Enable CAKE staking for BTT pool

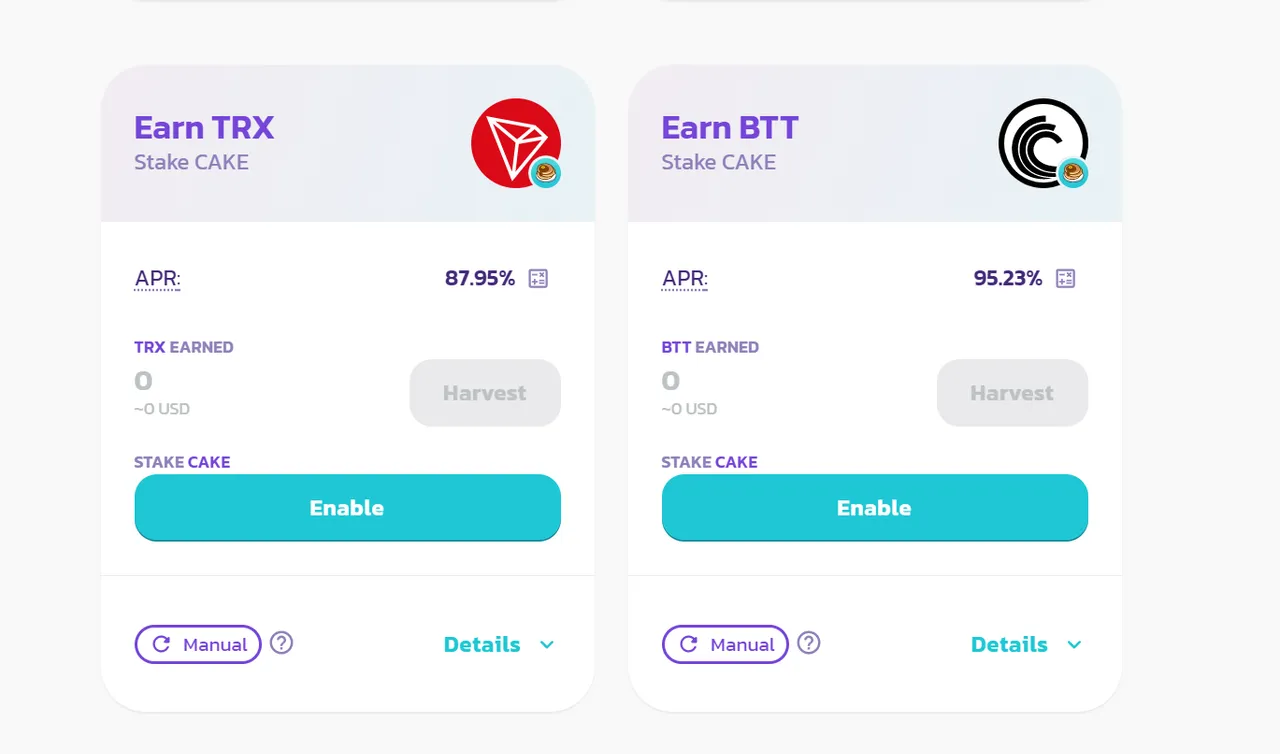tap(875, 508)
